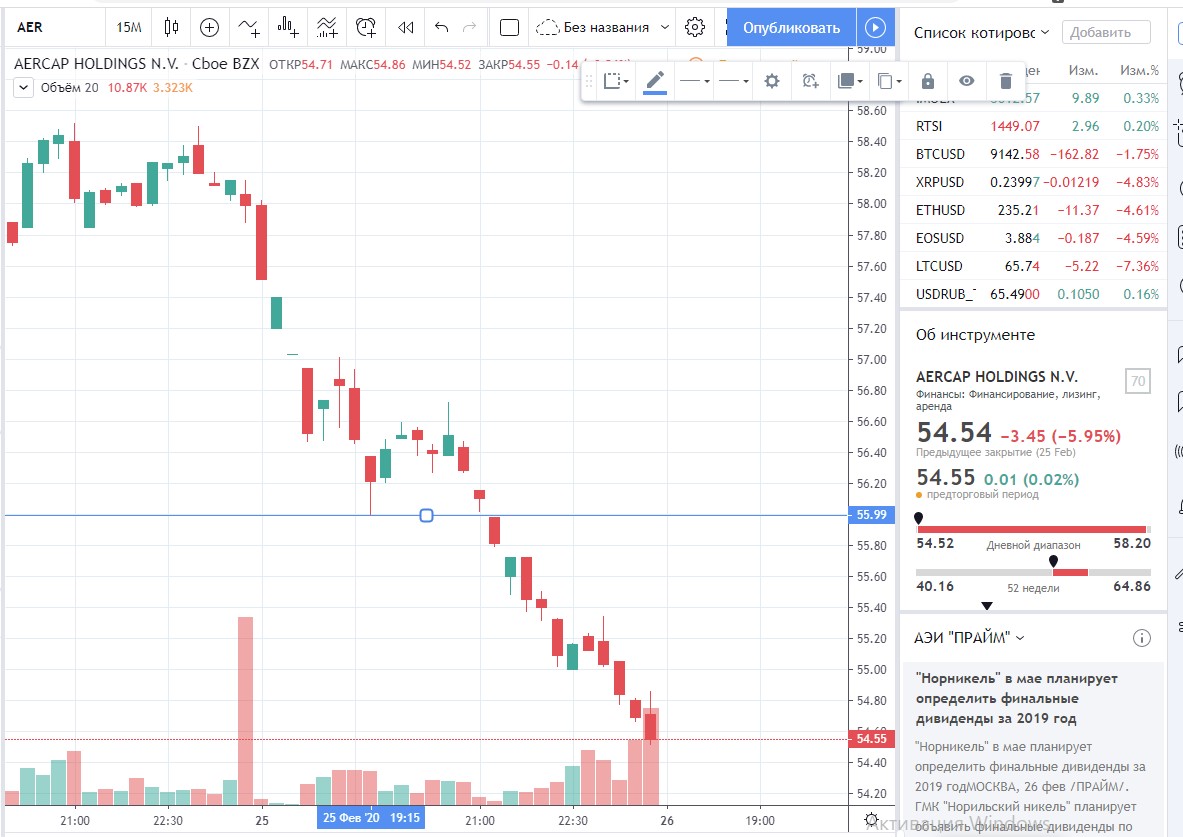Select the ETHUSD watchlist row
Viewport: 1183px width, 837px height.
coord(1034,210)
